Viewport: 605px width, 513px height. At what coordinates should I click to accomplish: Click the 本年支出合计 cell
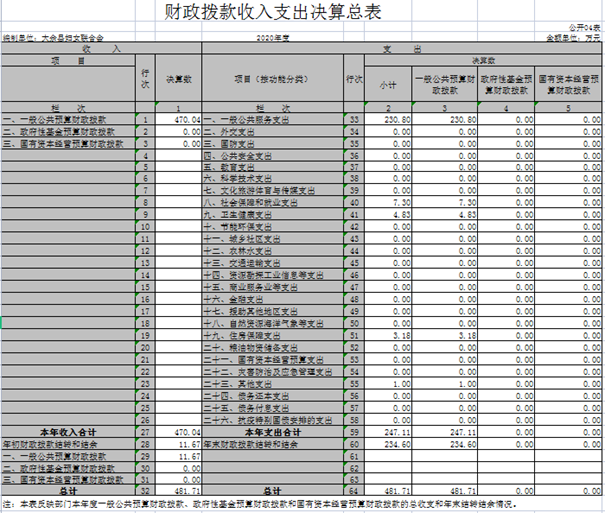coord(270,431)
